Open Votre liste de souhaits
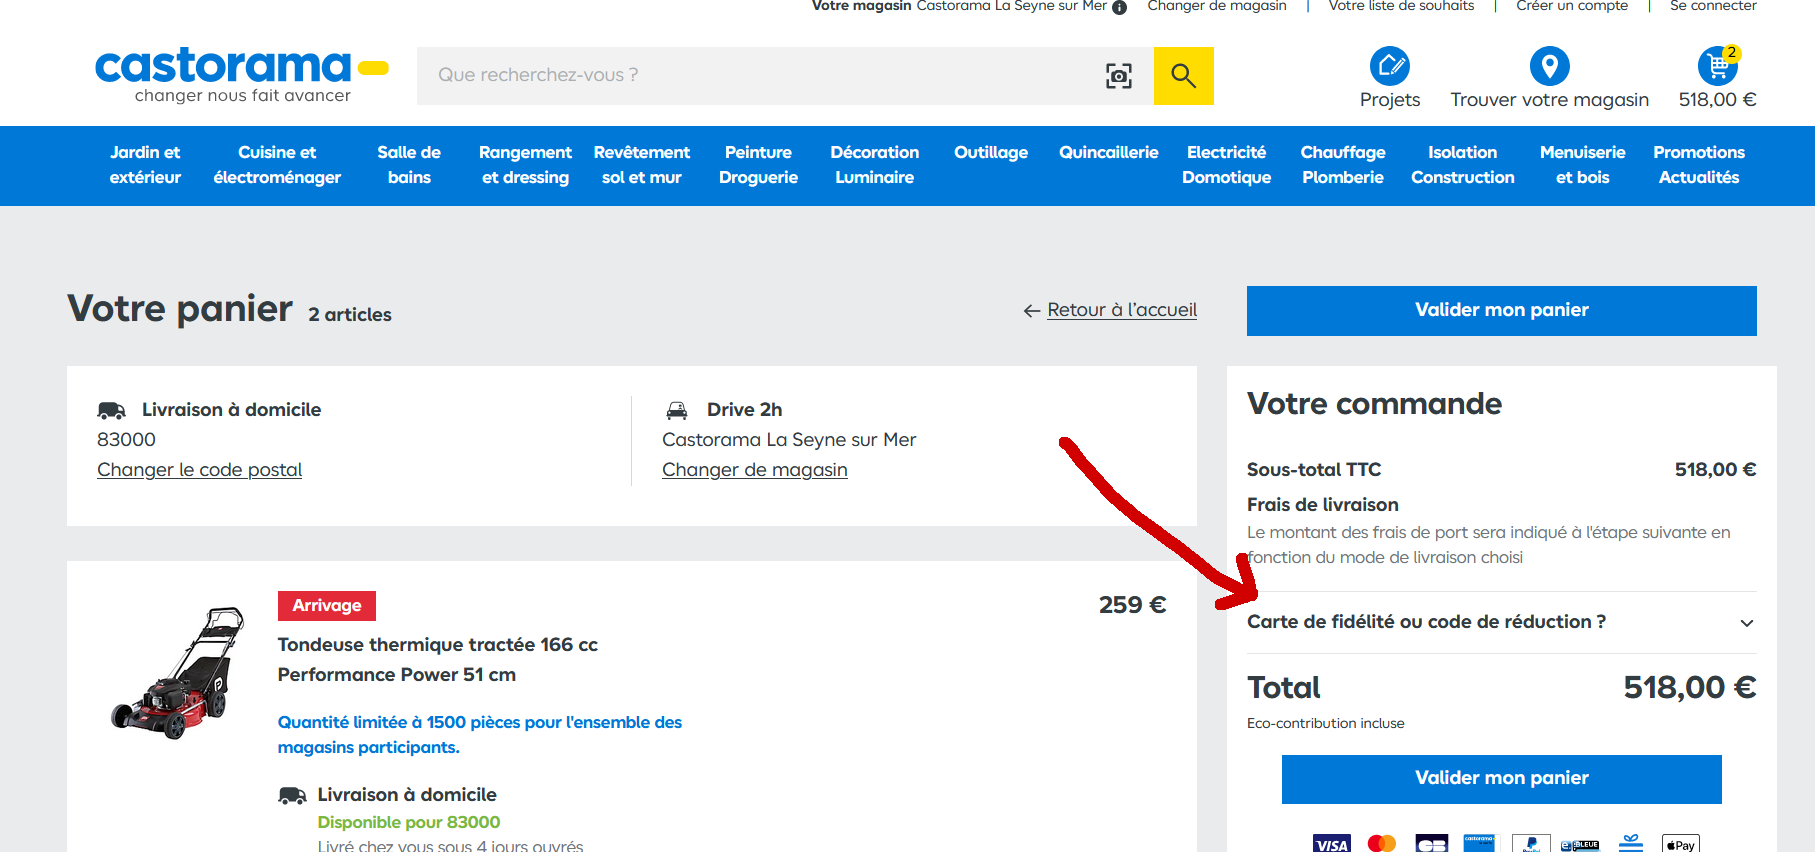 tap(1401, 6)
